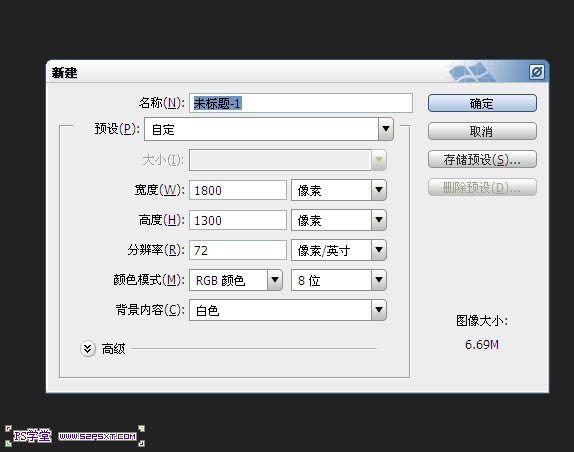Click the 宽度 width field showing 1800
Viewport: 574px width, 452px height.
coord(238,190)
